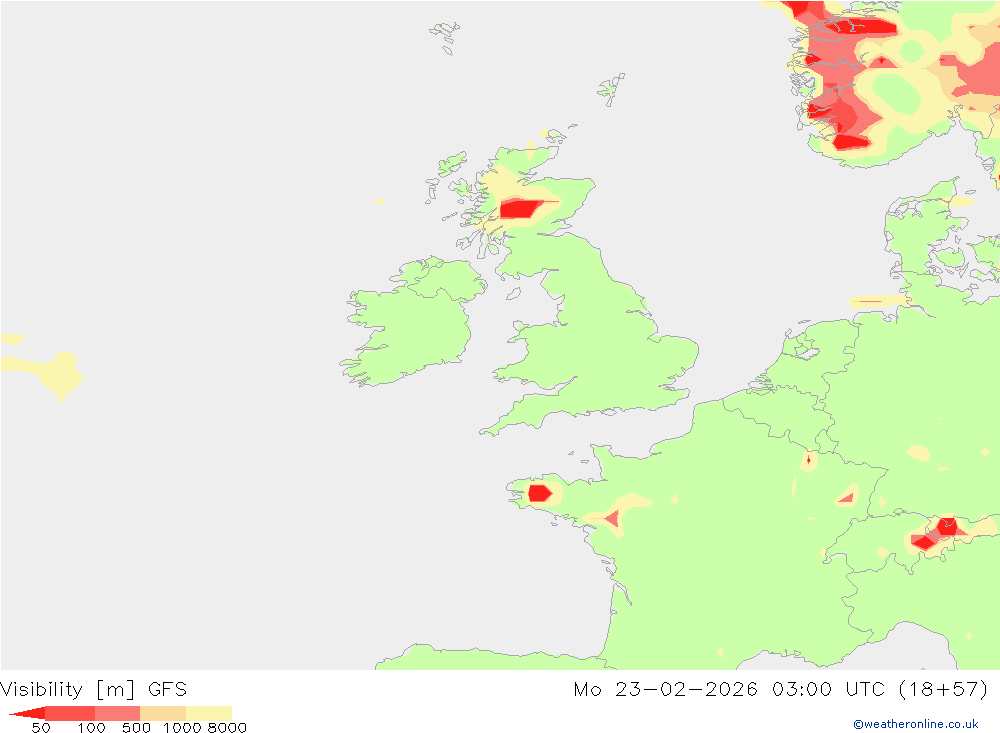Click the legend value label '8000'
Screen dimensions: 1000x733
point(227,728)
